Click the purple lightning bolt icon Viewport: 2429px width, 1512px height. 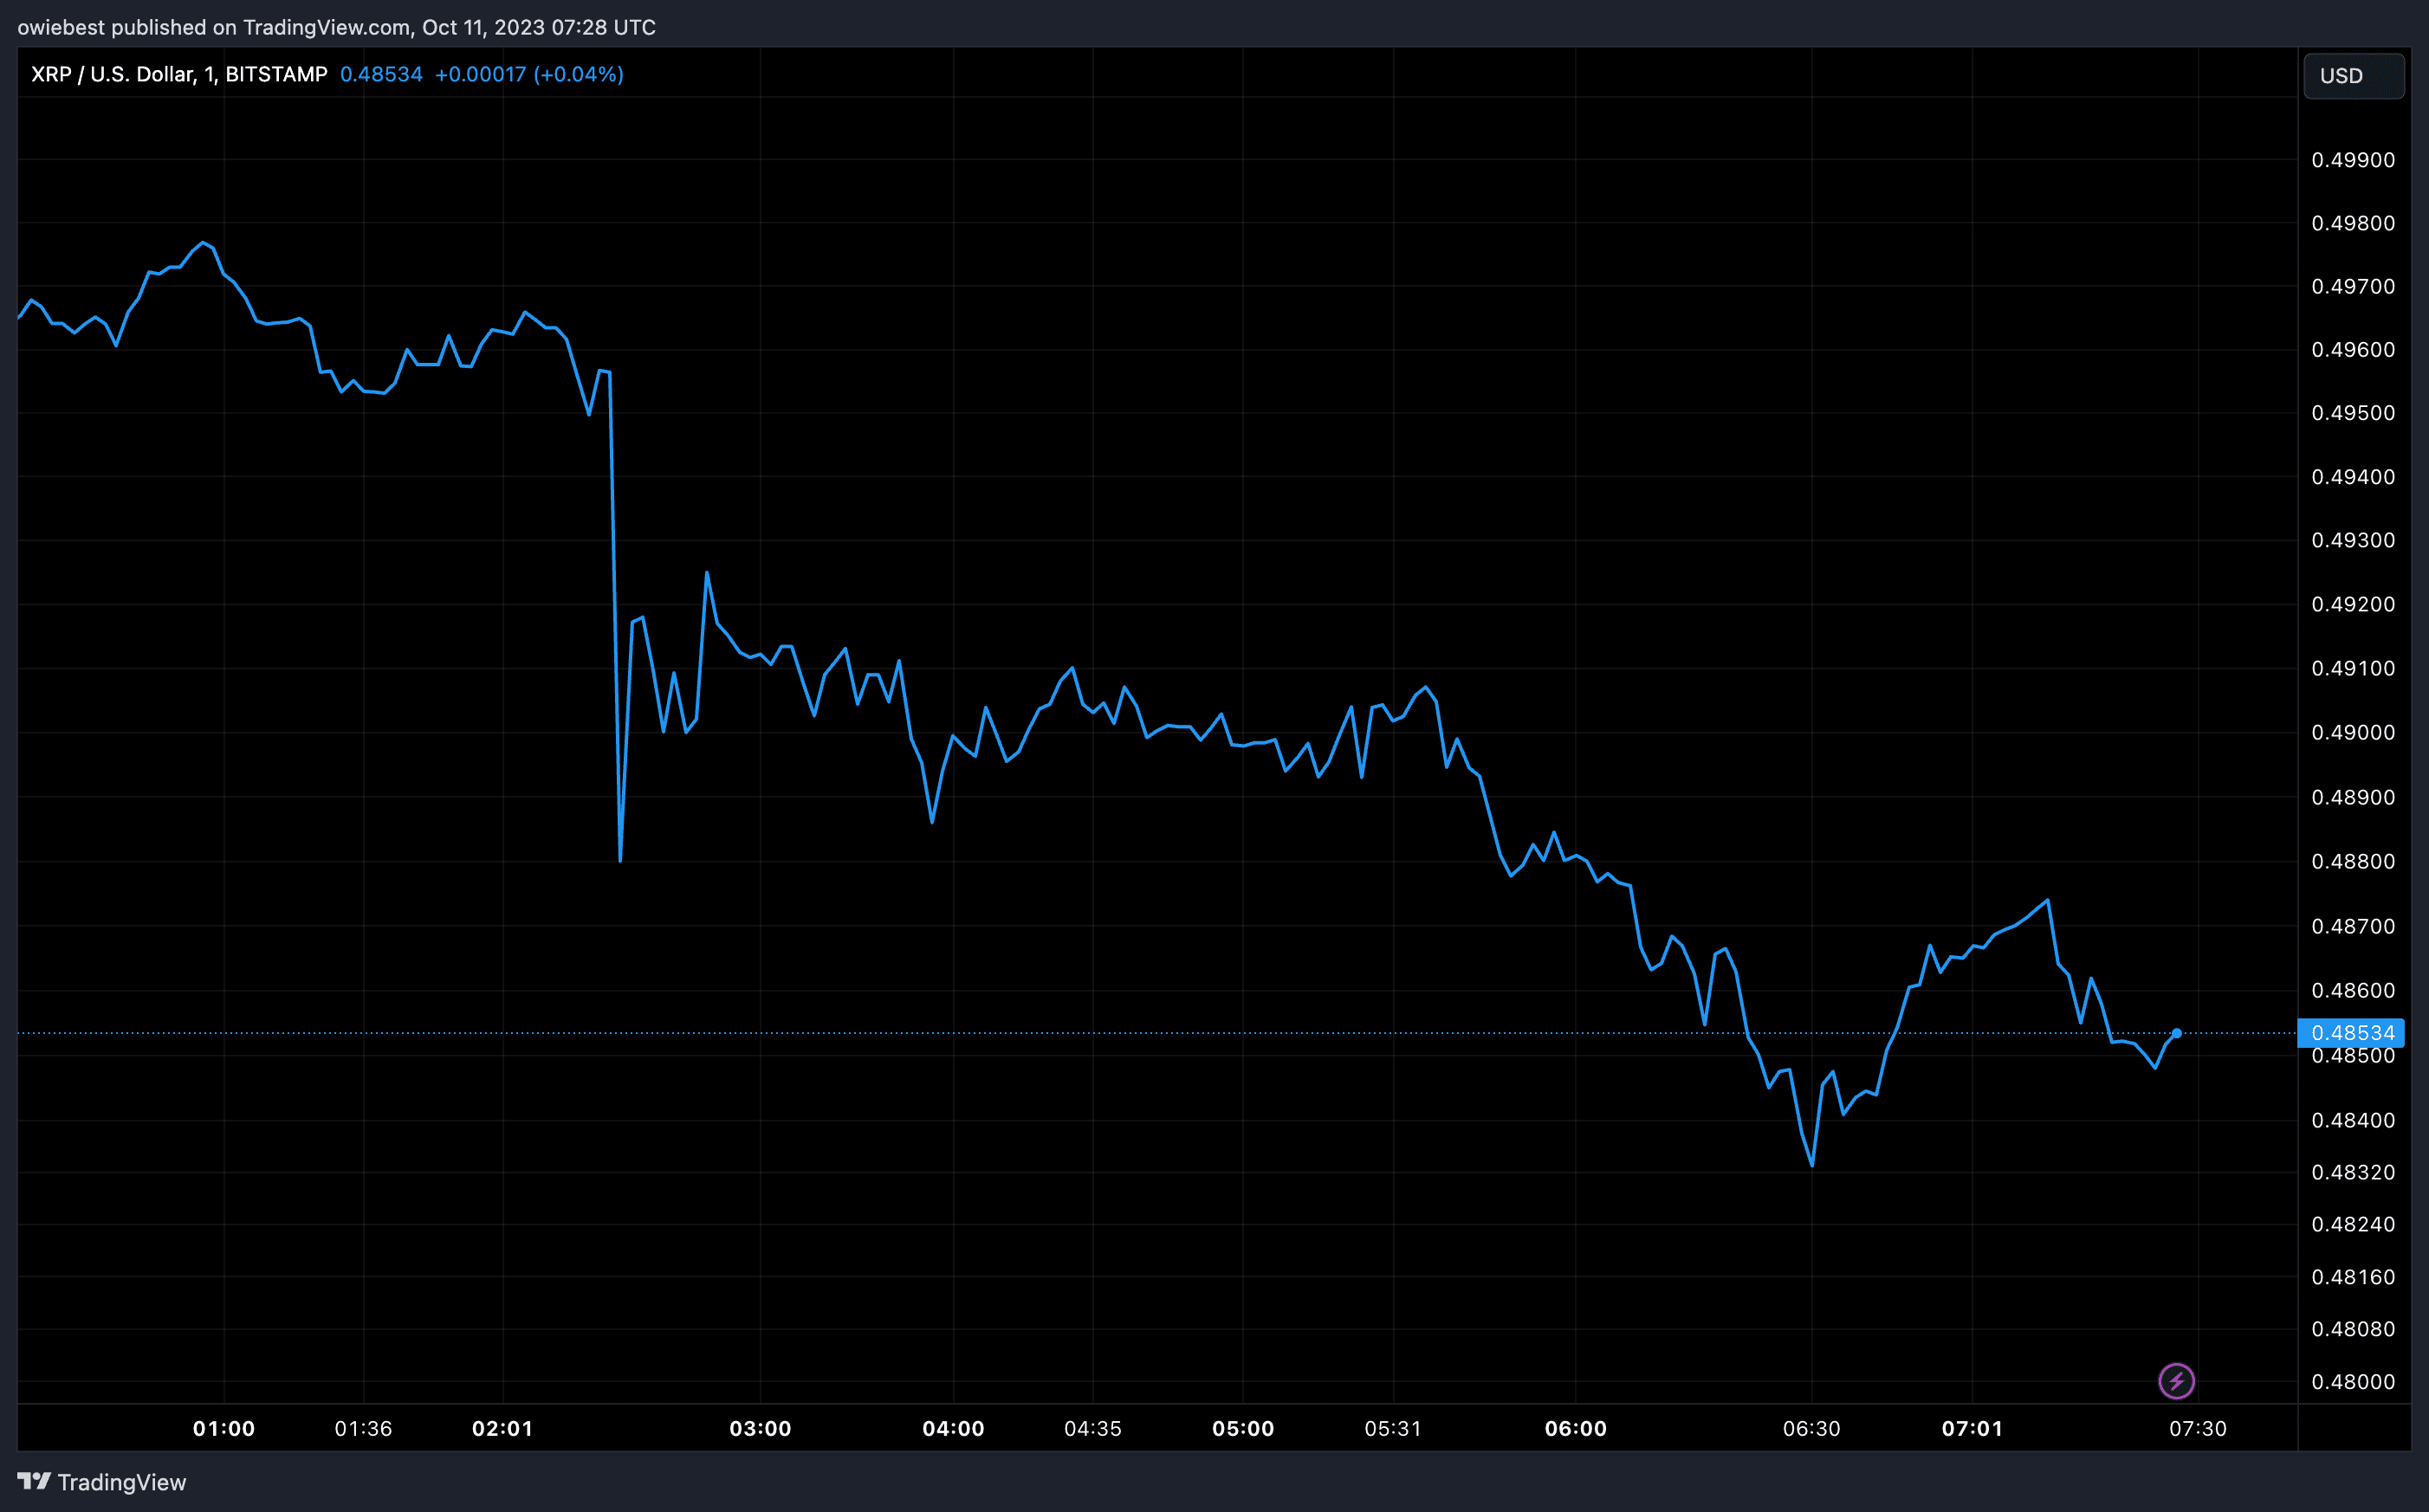coord(2176,1381)
